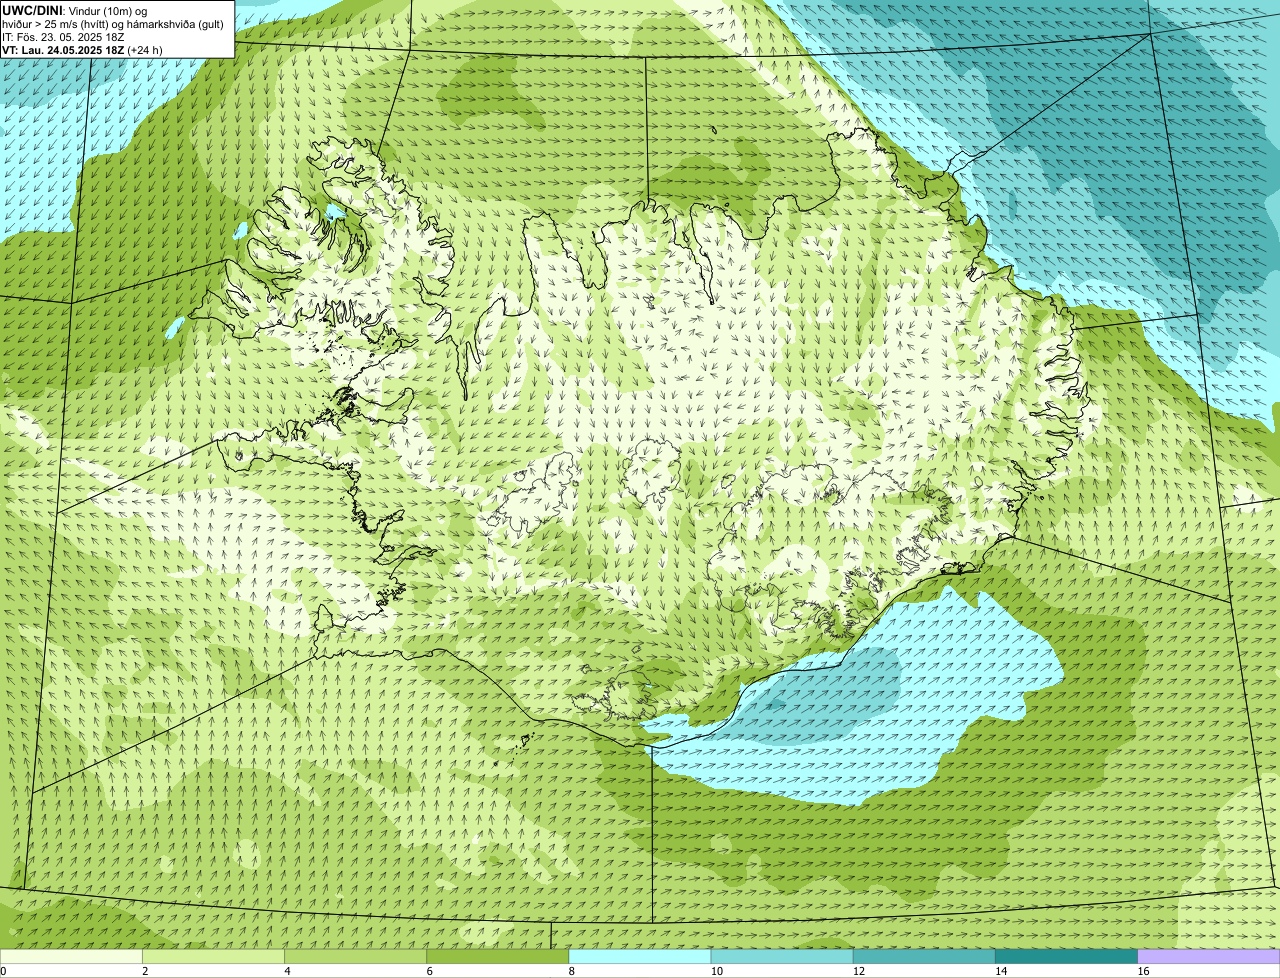The height and width of the screenshot is (978, 1280).
Task: Select the 14–16 m/s dark teal legend swatch
Action: pos(1067,956)
